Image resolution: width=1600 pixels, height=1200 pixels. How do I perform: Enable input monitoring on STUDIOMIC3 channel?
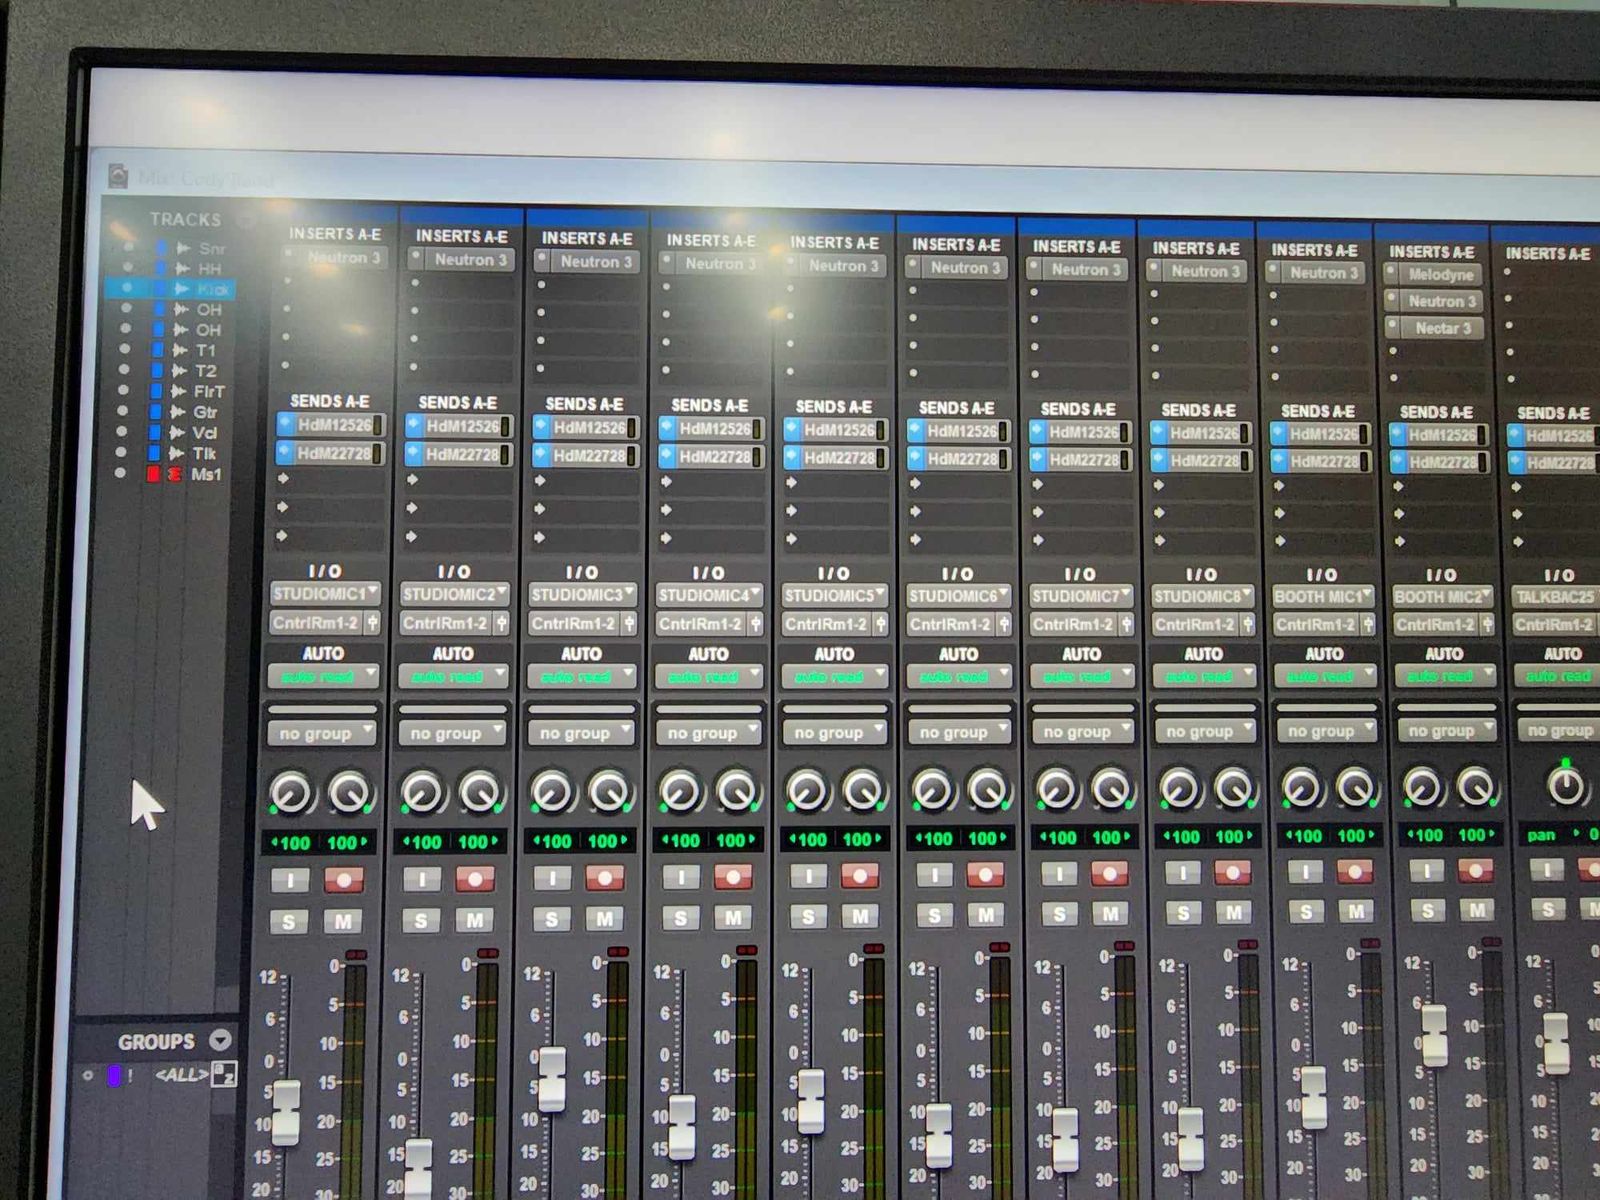pos(552,879)
